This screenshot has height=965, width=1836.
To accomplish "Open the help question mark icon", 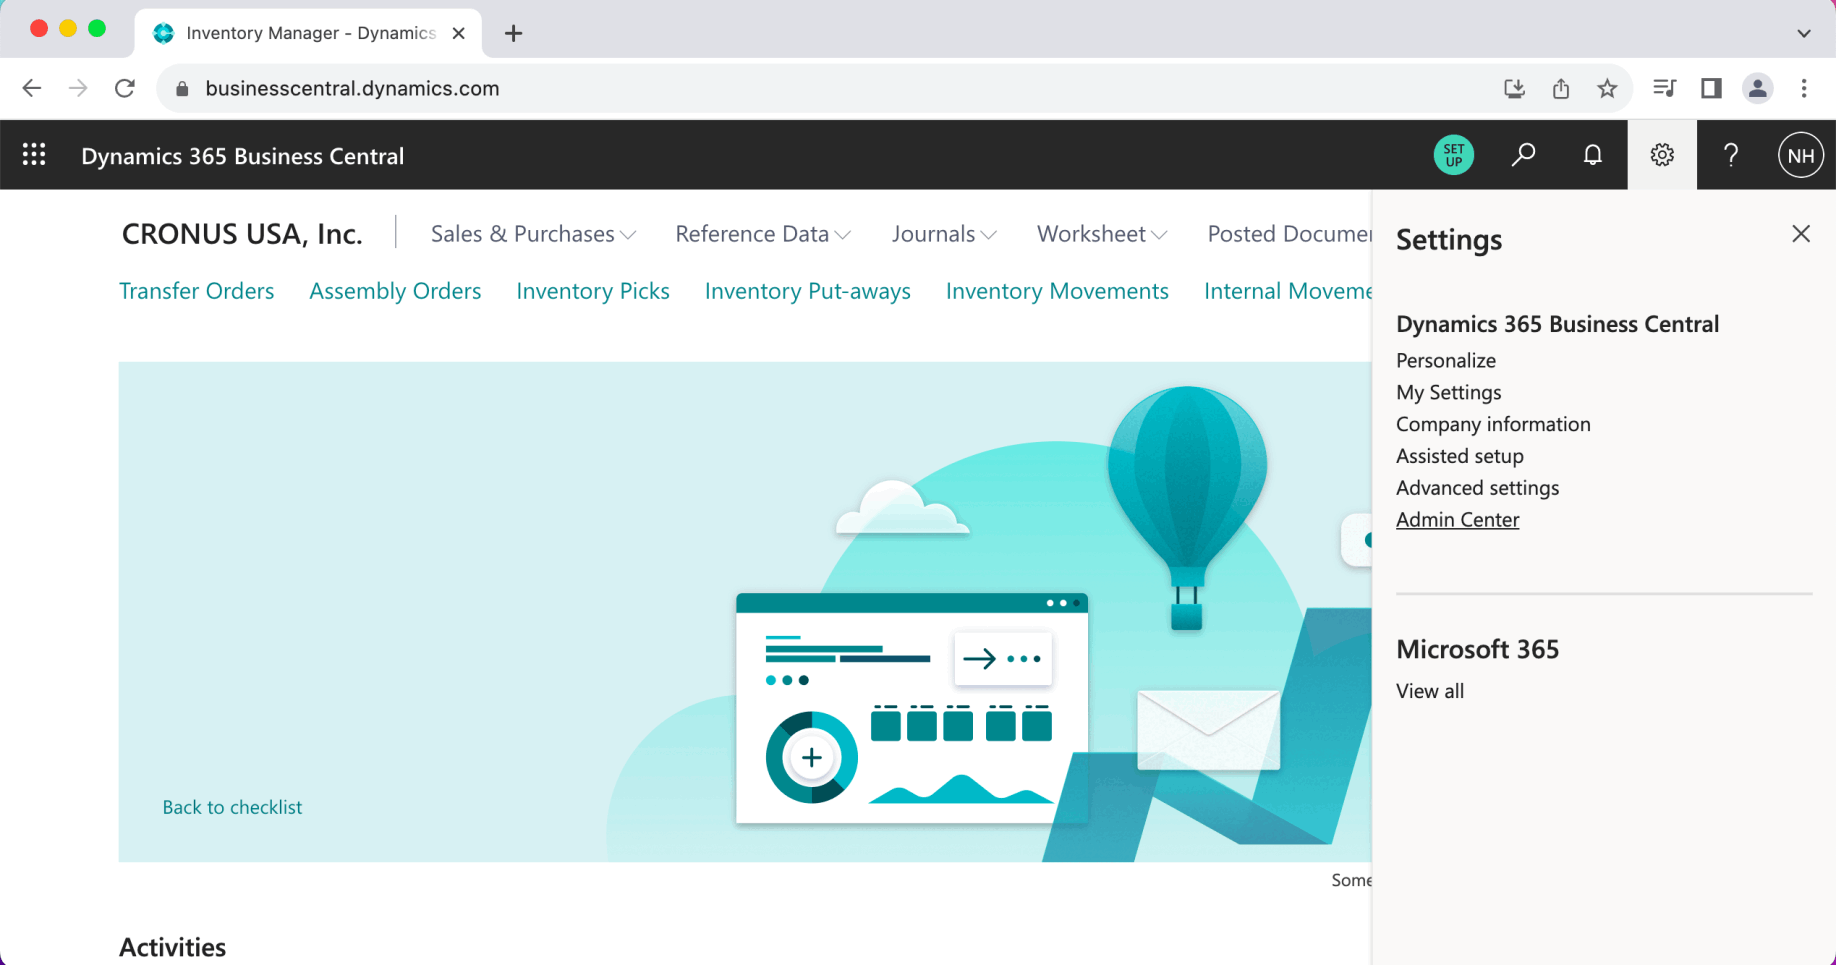I will [1731, 155].
